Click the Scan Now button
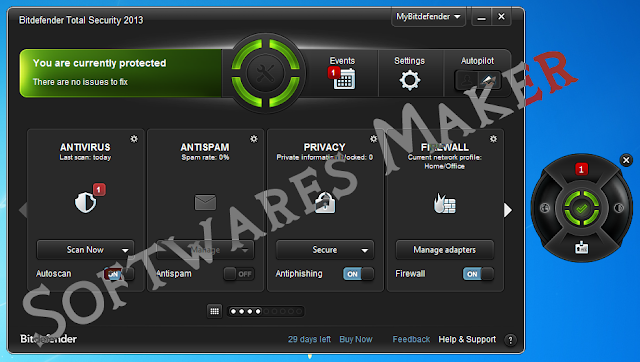The width and height of the screenshot is (640, 362). 85,250
